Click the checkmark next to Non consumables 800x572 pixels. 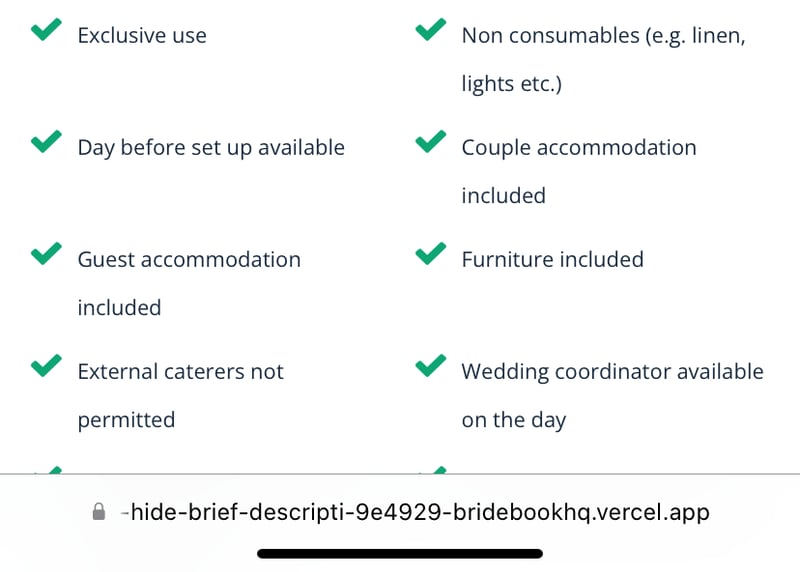430,31
